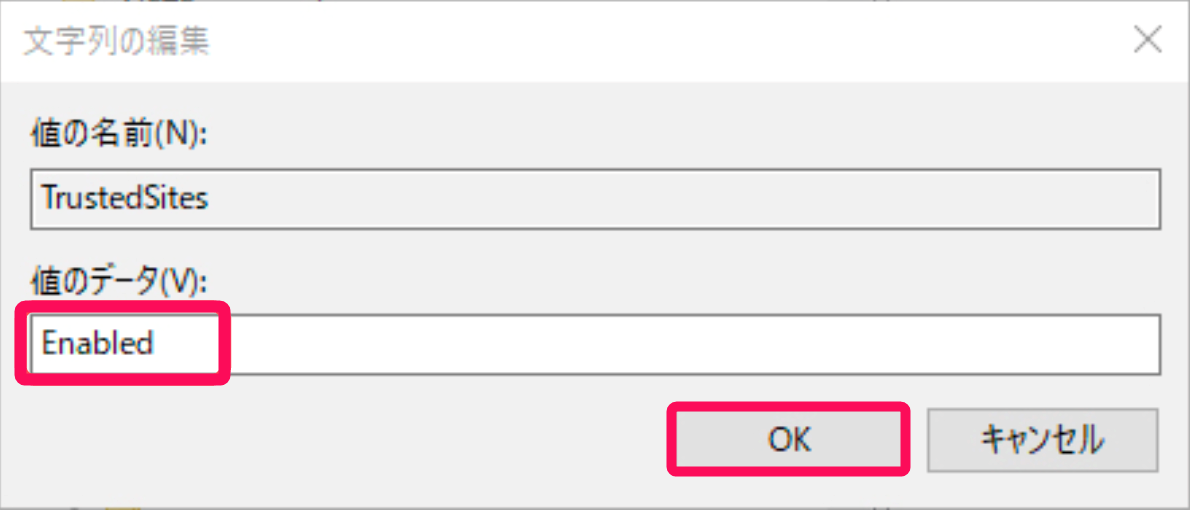Put the caret after the word TrustedSites
The image size is (1190, 510).
(x=210, y=199)
